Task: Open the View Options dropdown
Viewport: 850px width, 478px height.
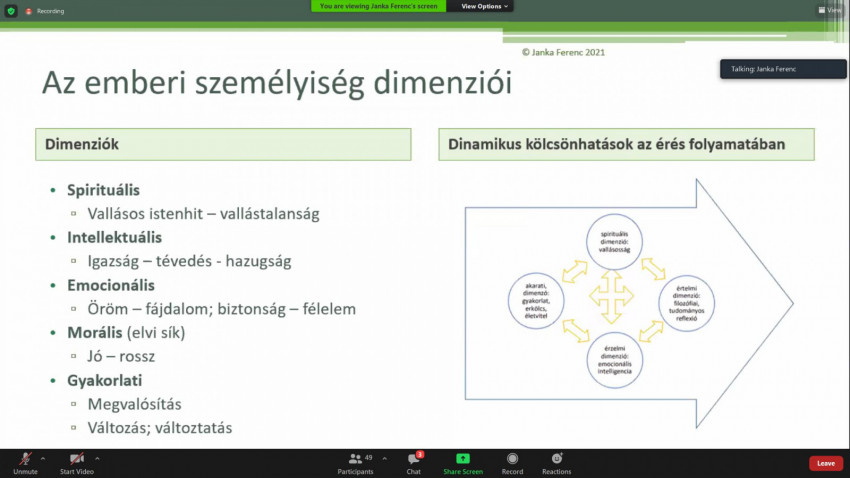Action: coord(485,6)
